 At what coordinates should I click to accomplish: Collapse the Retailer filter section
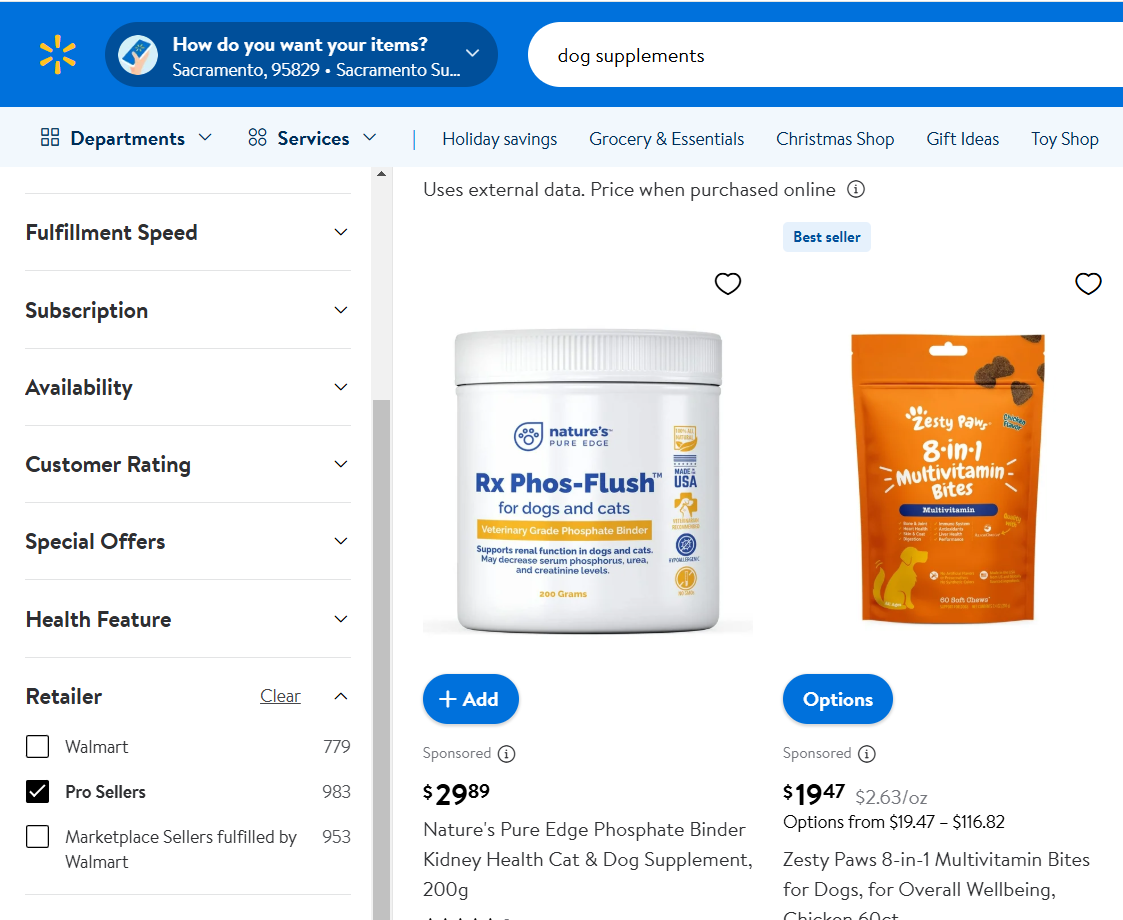(341, 696)
